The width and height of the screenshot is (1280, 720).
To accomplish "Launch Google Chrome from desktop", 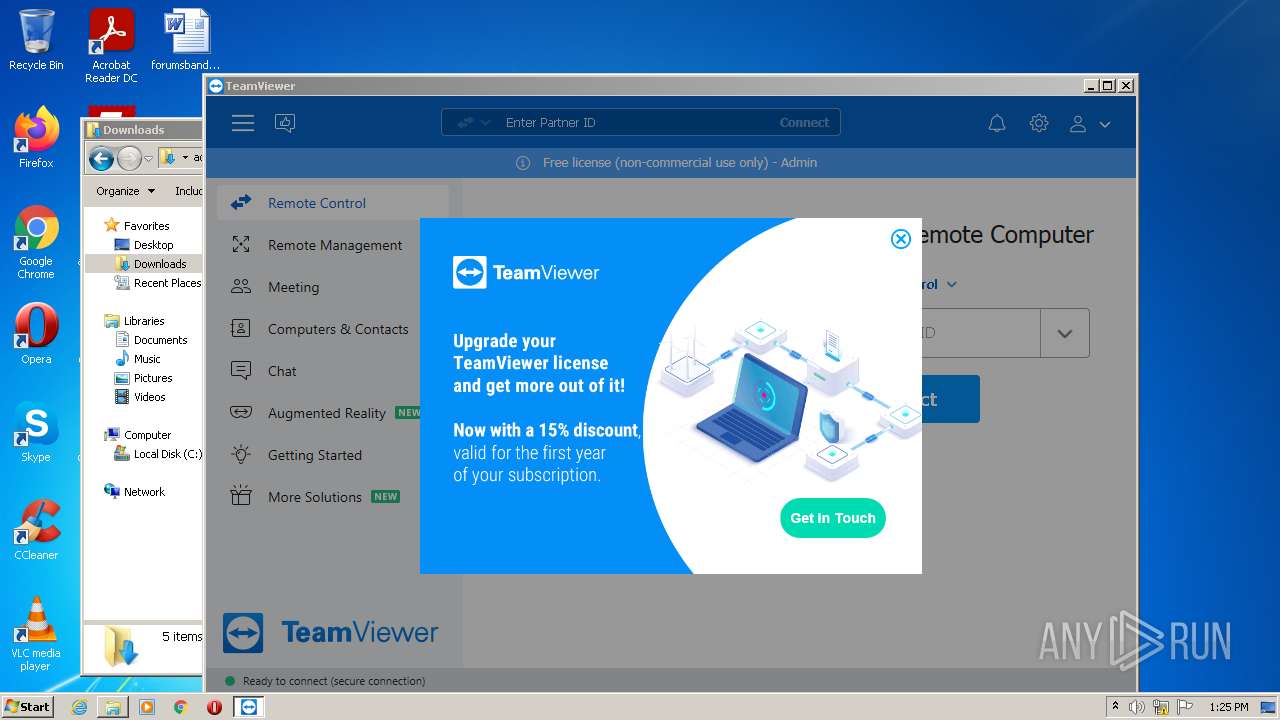I will [36, 243].
